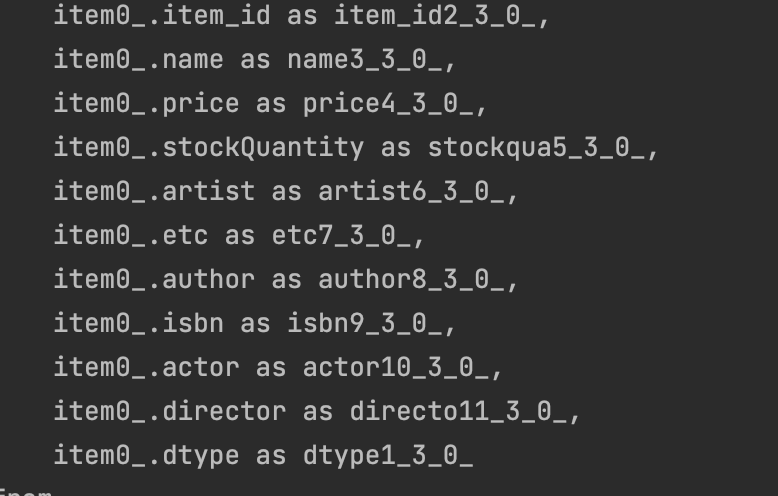Click the item0_.artist column text
The image size is (778, 496).
tap(154, 191)
